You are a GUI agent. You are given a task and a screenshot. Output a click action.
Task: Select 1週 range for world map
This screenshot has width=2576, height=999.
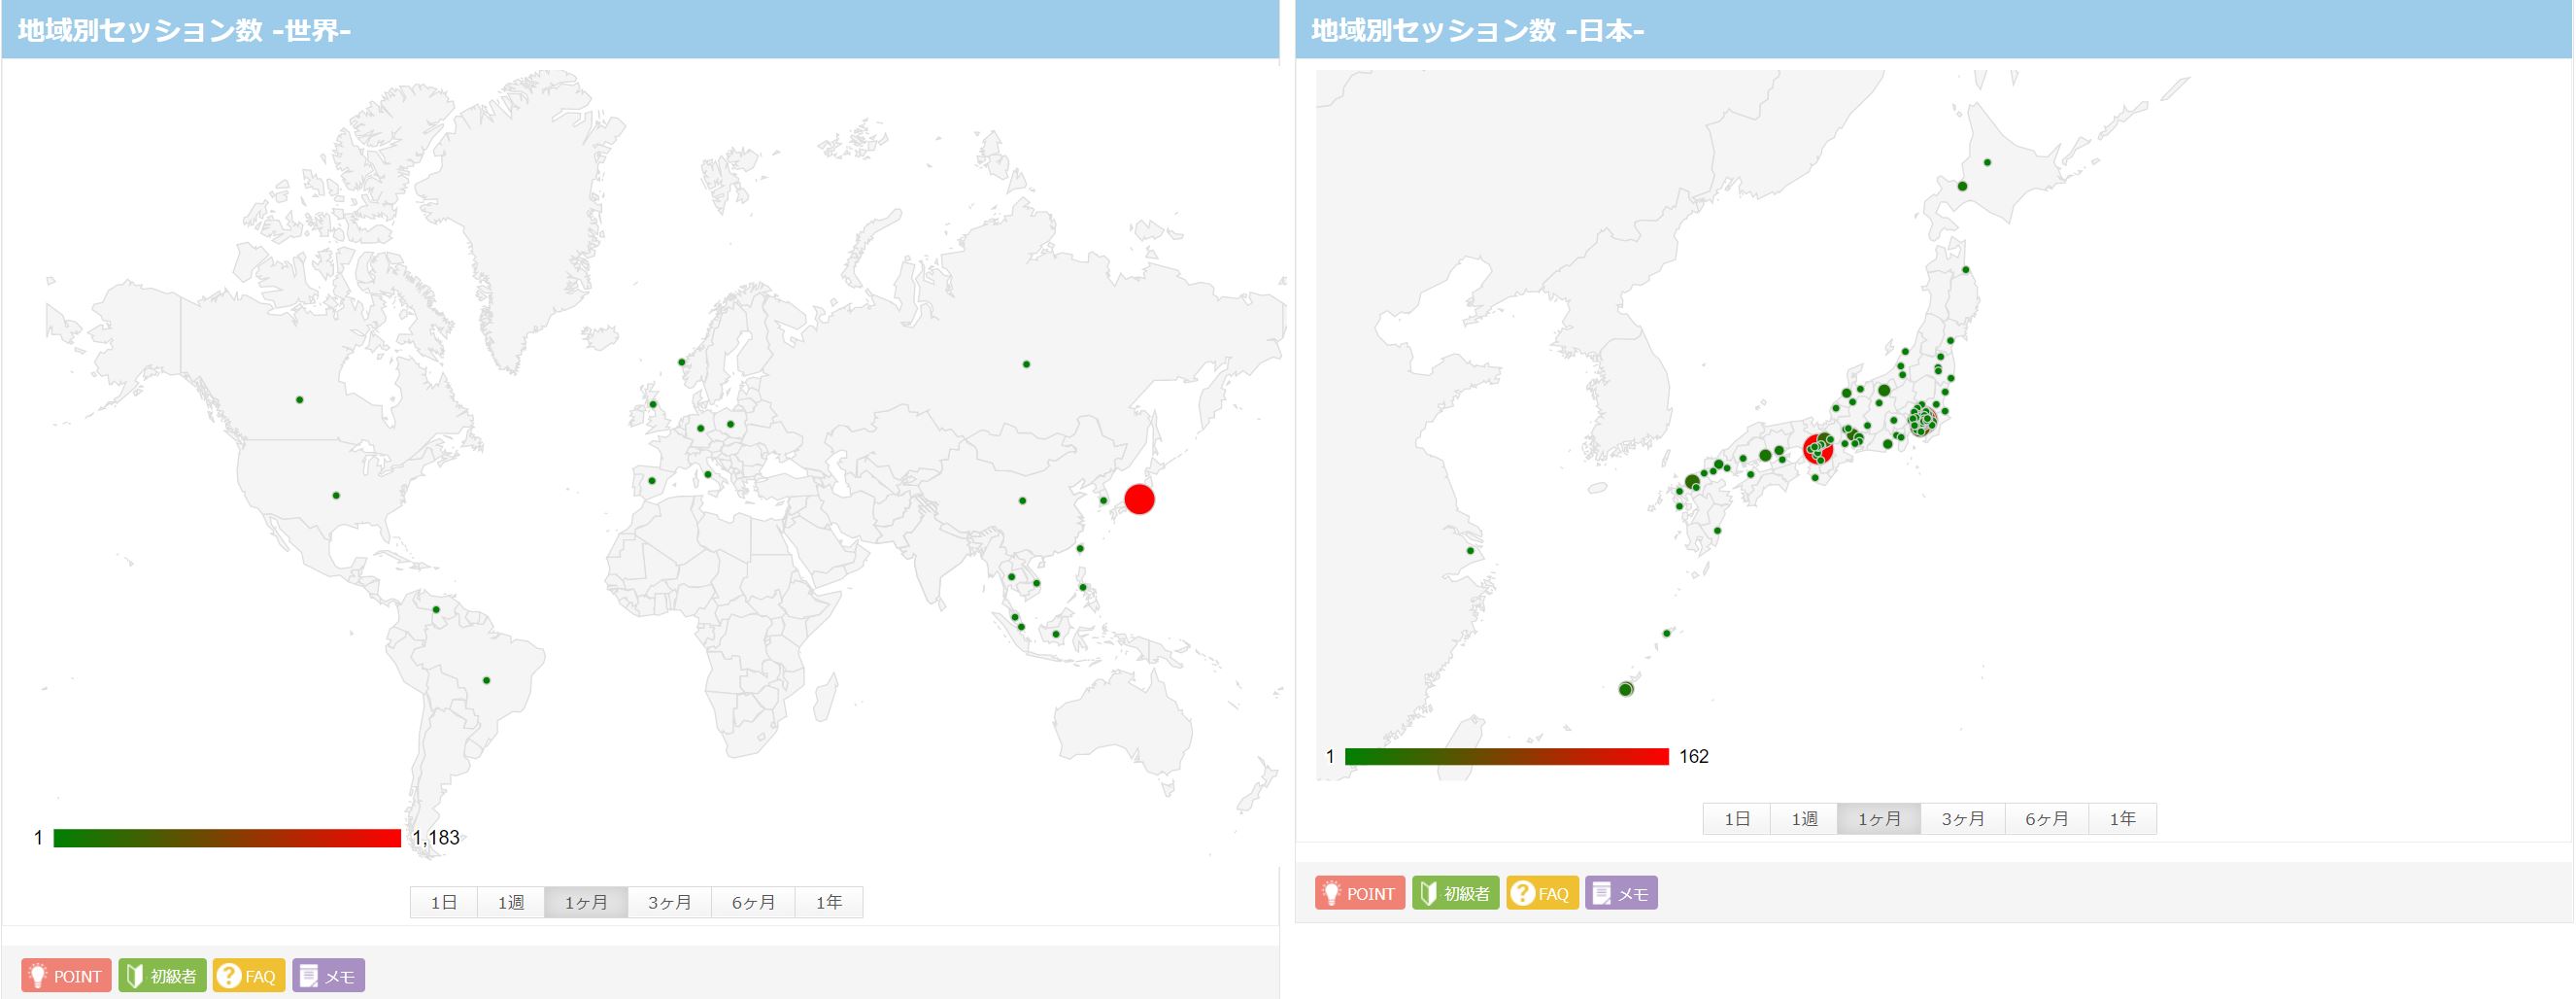(511, 902)
